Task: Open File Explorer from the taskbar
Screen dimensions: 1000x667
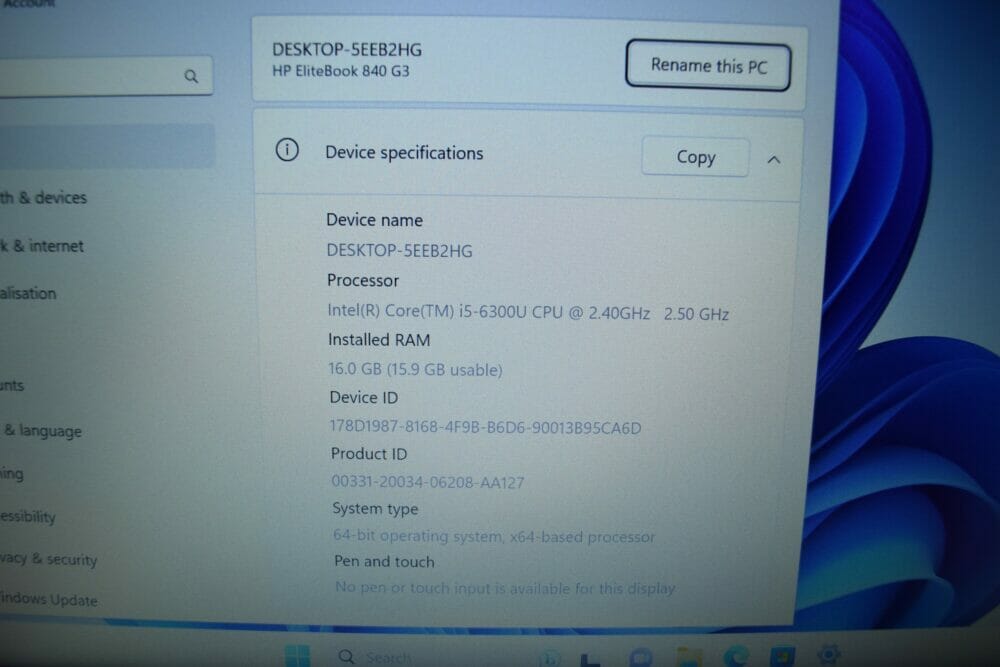Action: (x=689, y=657)
